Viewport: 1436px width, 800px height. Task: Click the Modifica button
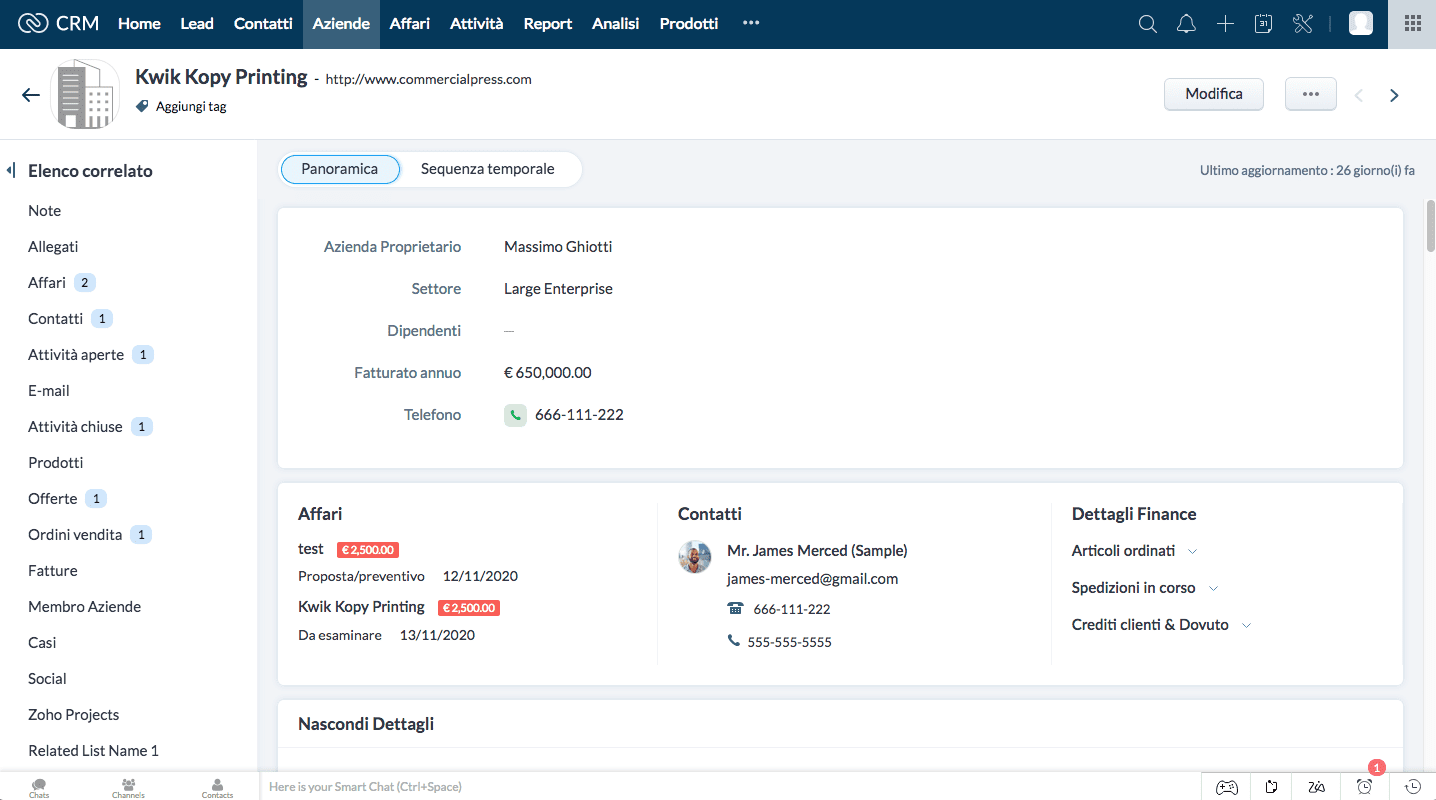coord(1214,94)
